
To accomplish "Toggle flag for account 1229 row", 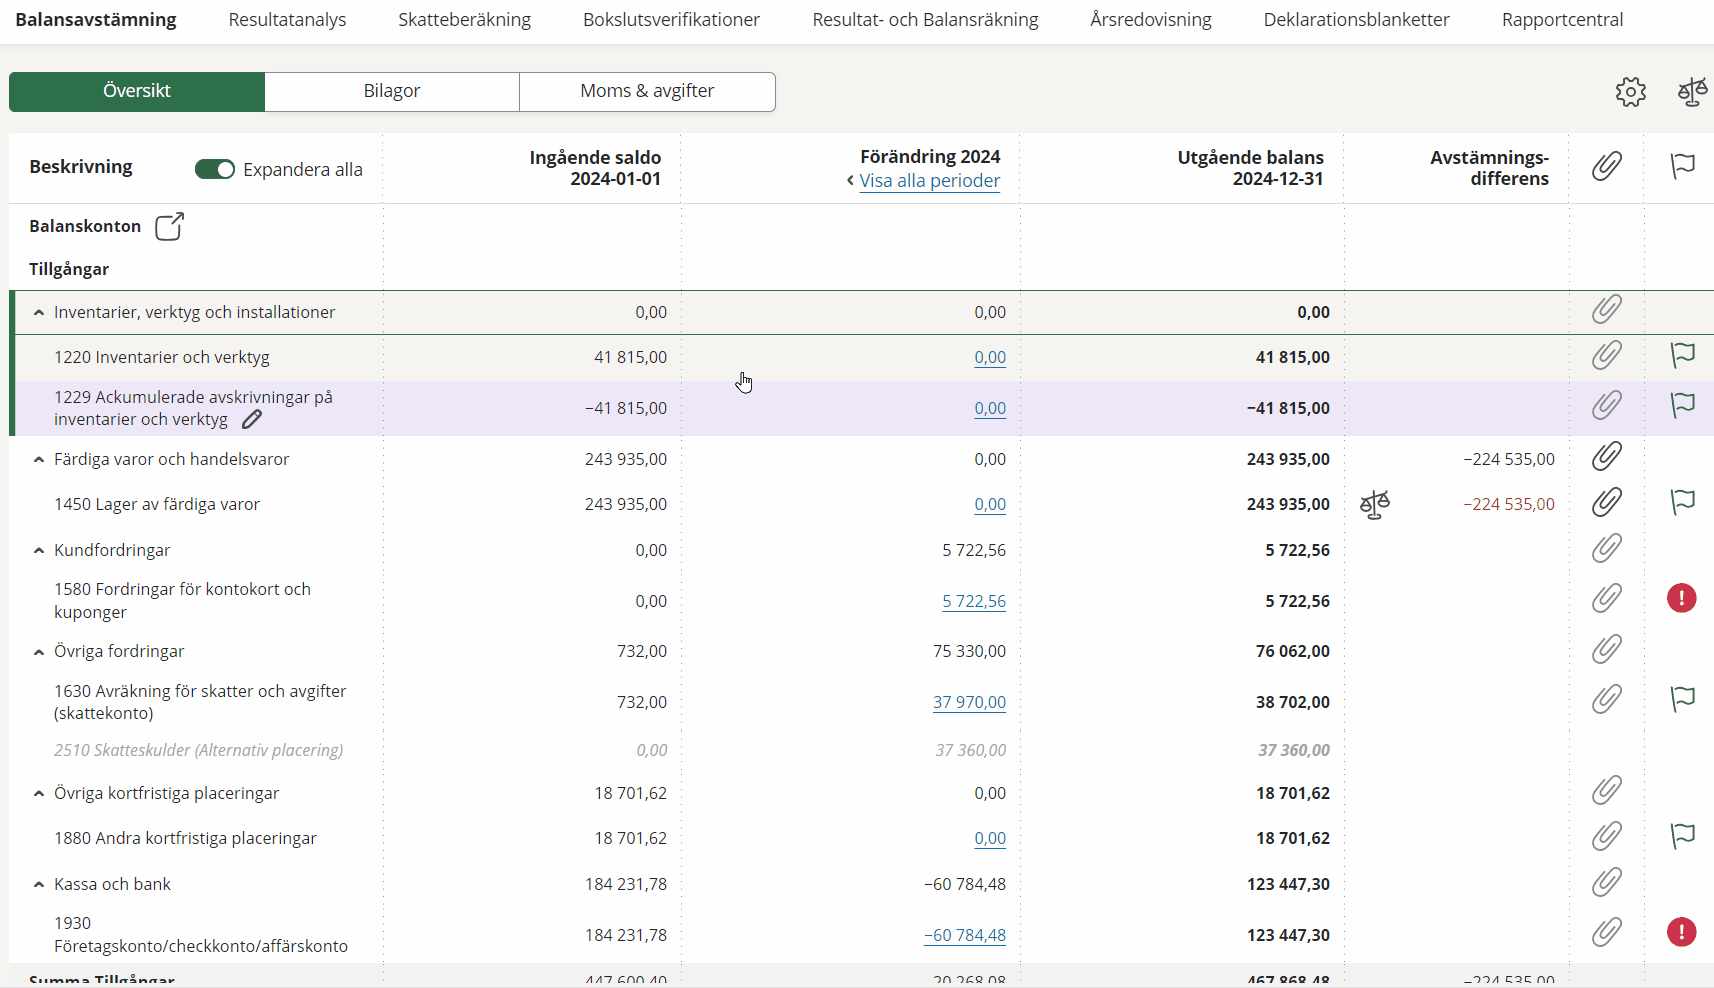I will pos(1682,405).
